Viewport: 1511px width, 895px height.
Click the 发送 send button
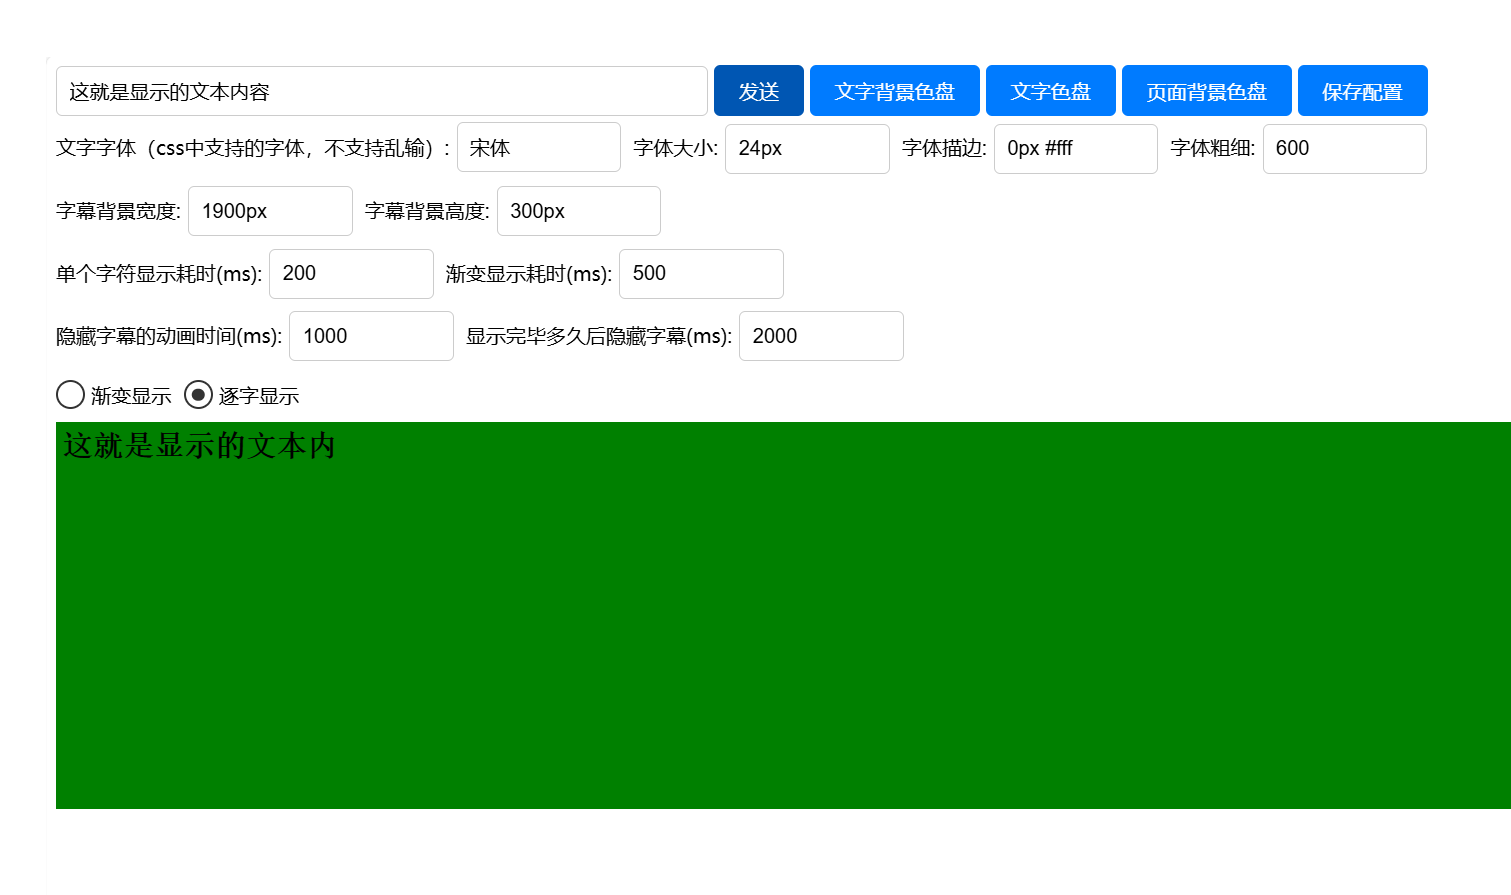[x=758, y=91]
